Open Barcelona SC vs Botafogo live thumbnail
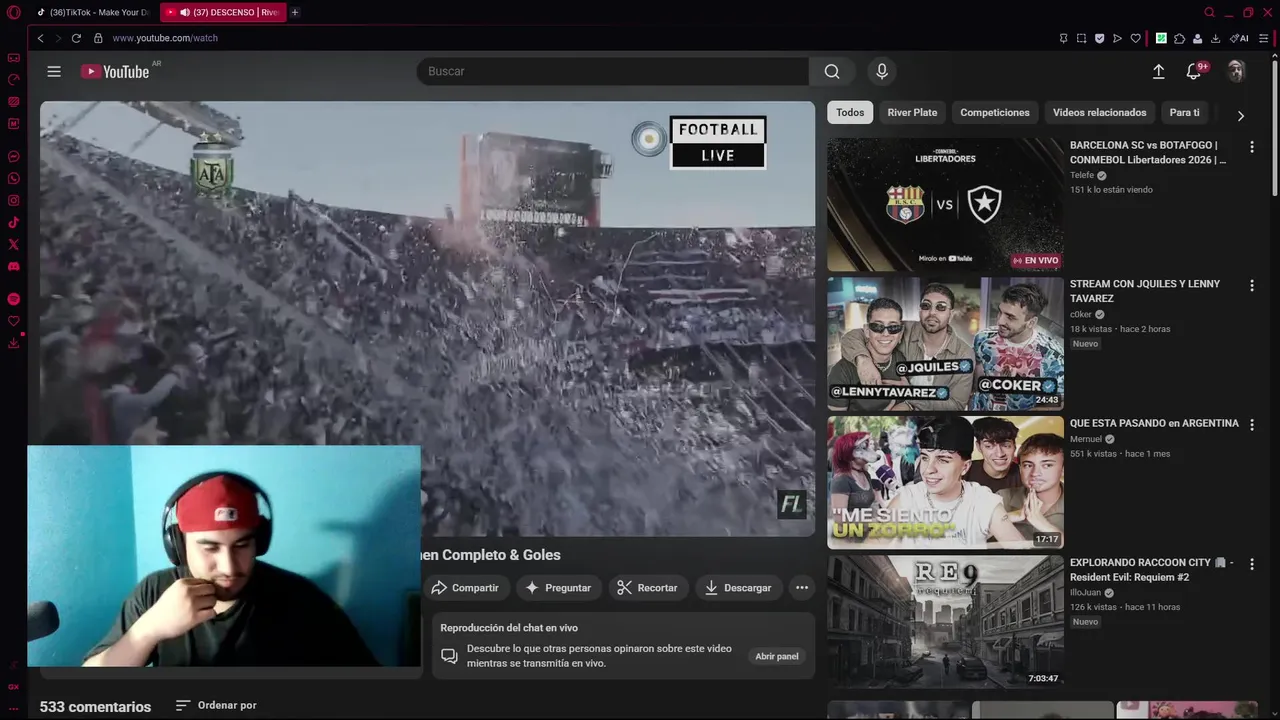The width and height of the screenshot is (1280, 720). 945,204
